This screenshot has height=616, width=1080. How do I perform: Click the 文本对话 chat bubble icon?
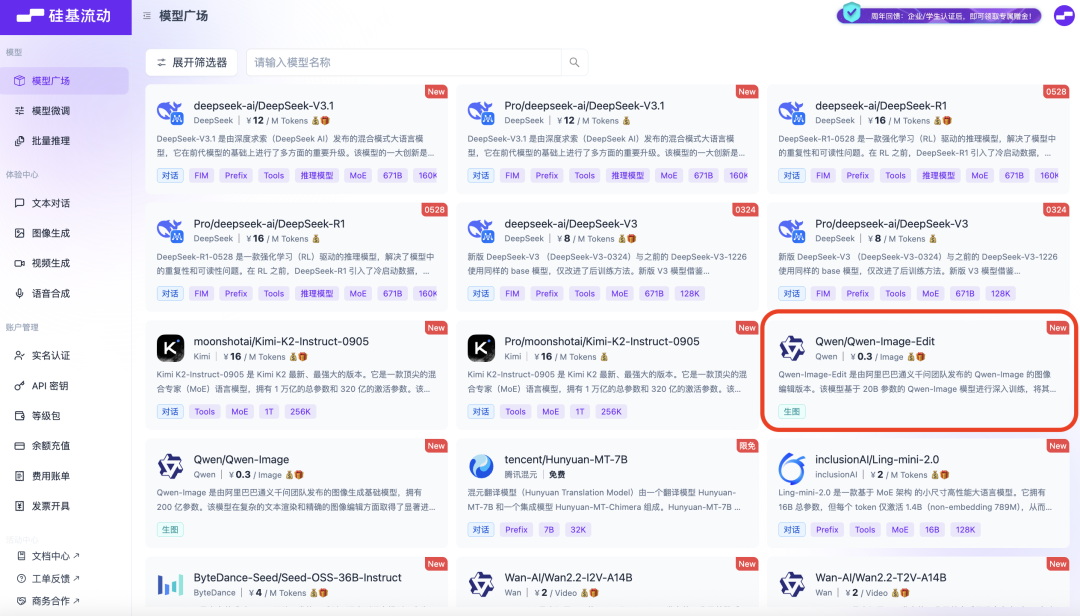19,203
